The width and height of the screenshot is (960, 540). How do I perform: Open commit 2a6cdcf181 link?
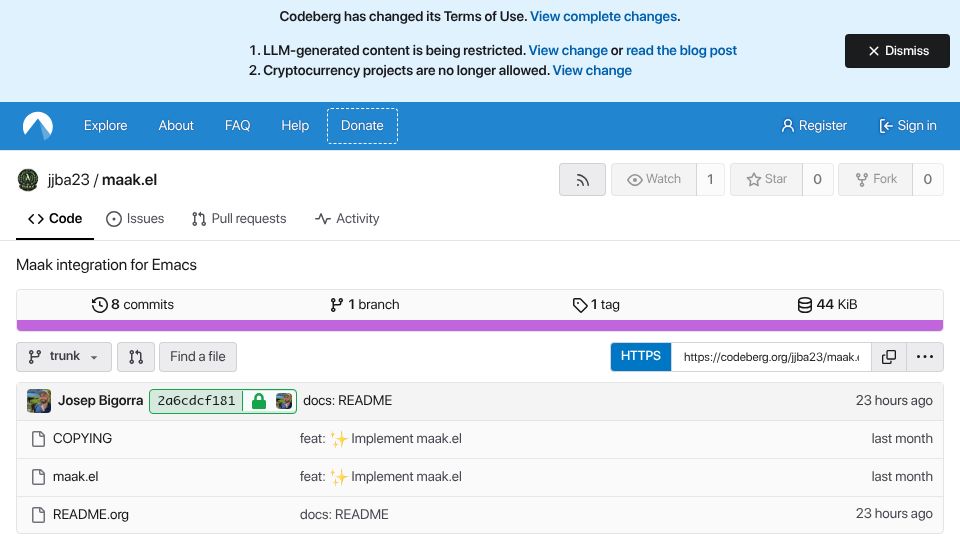196,401
